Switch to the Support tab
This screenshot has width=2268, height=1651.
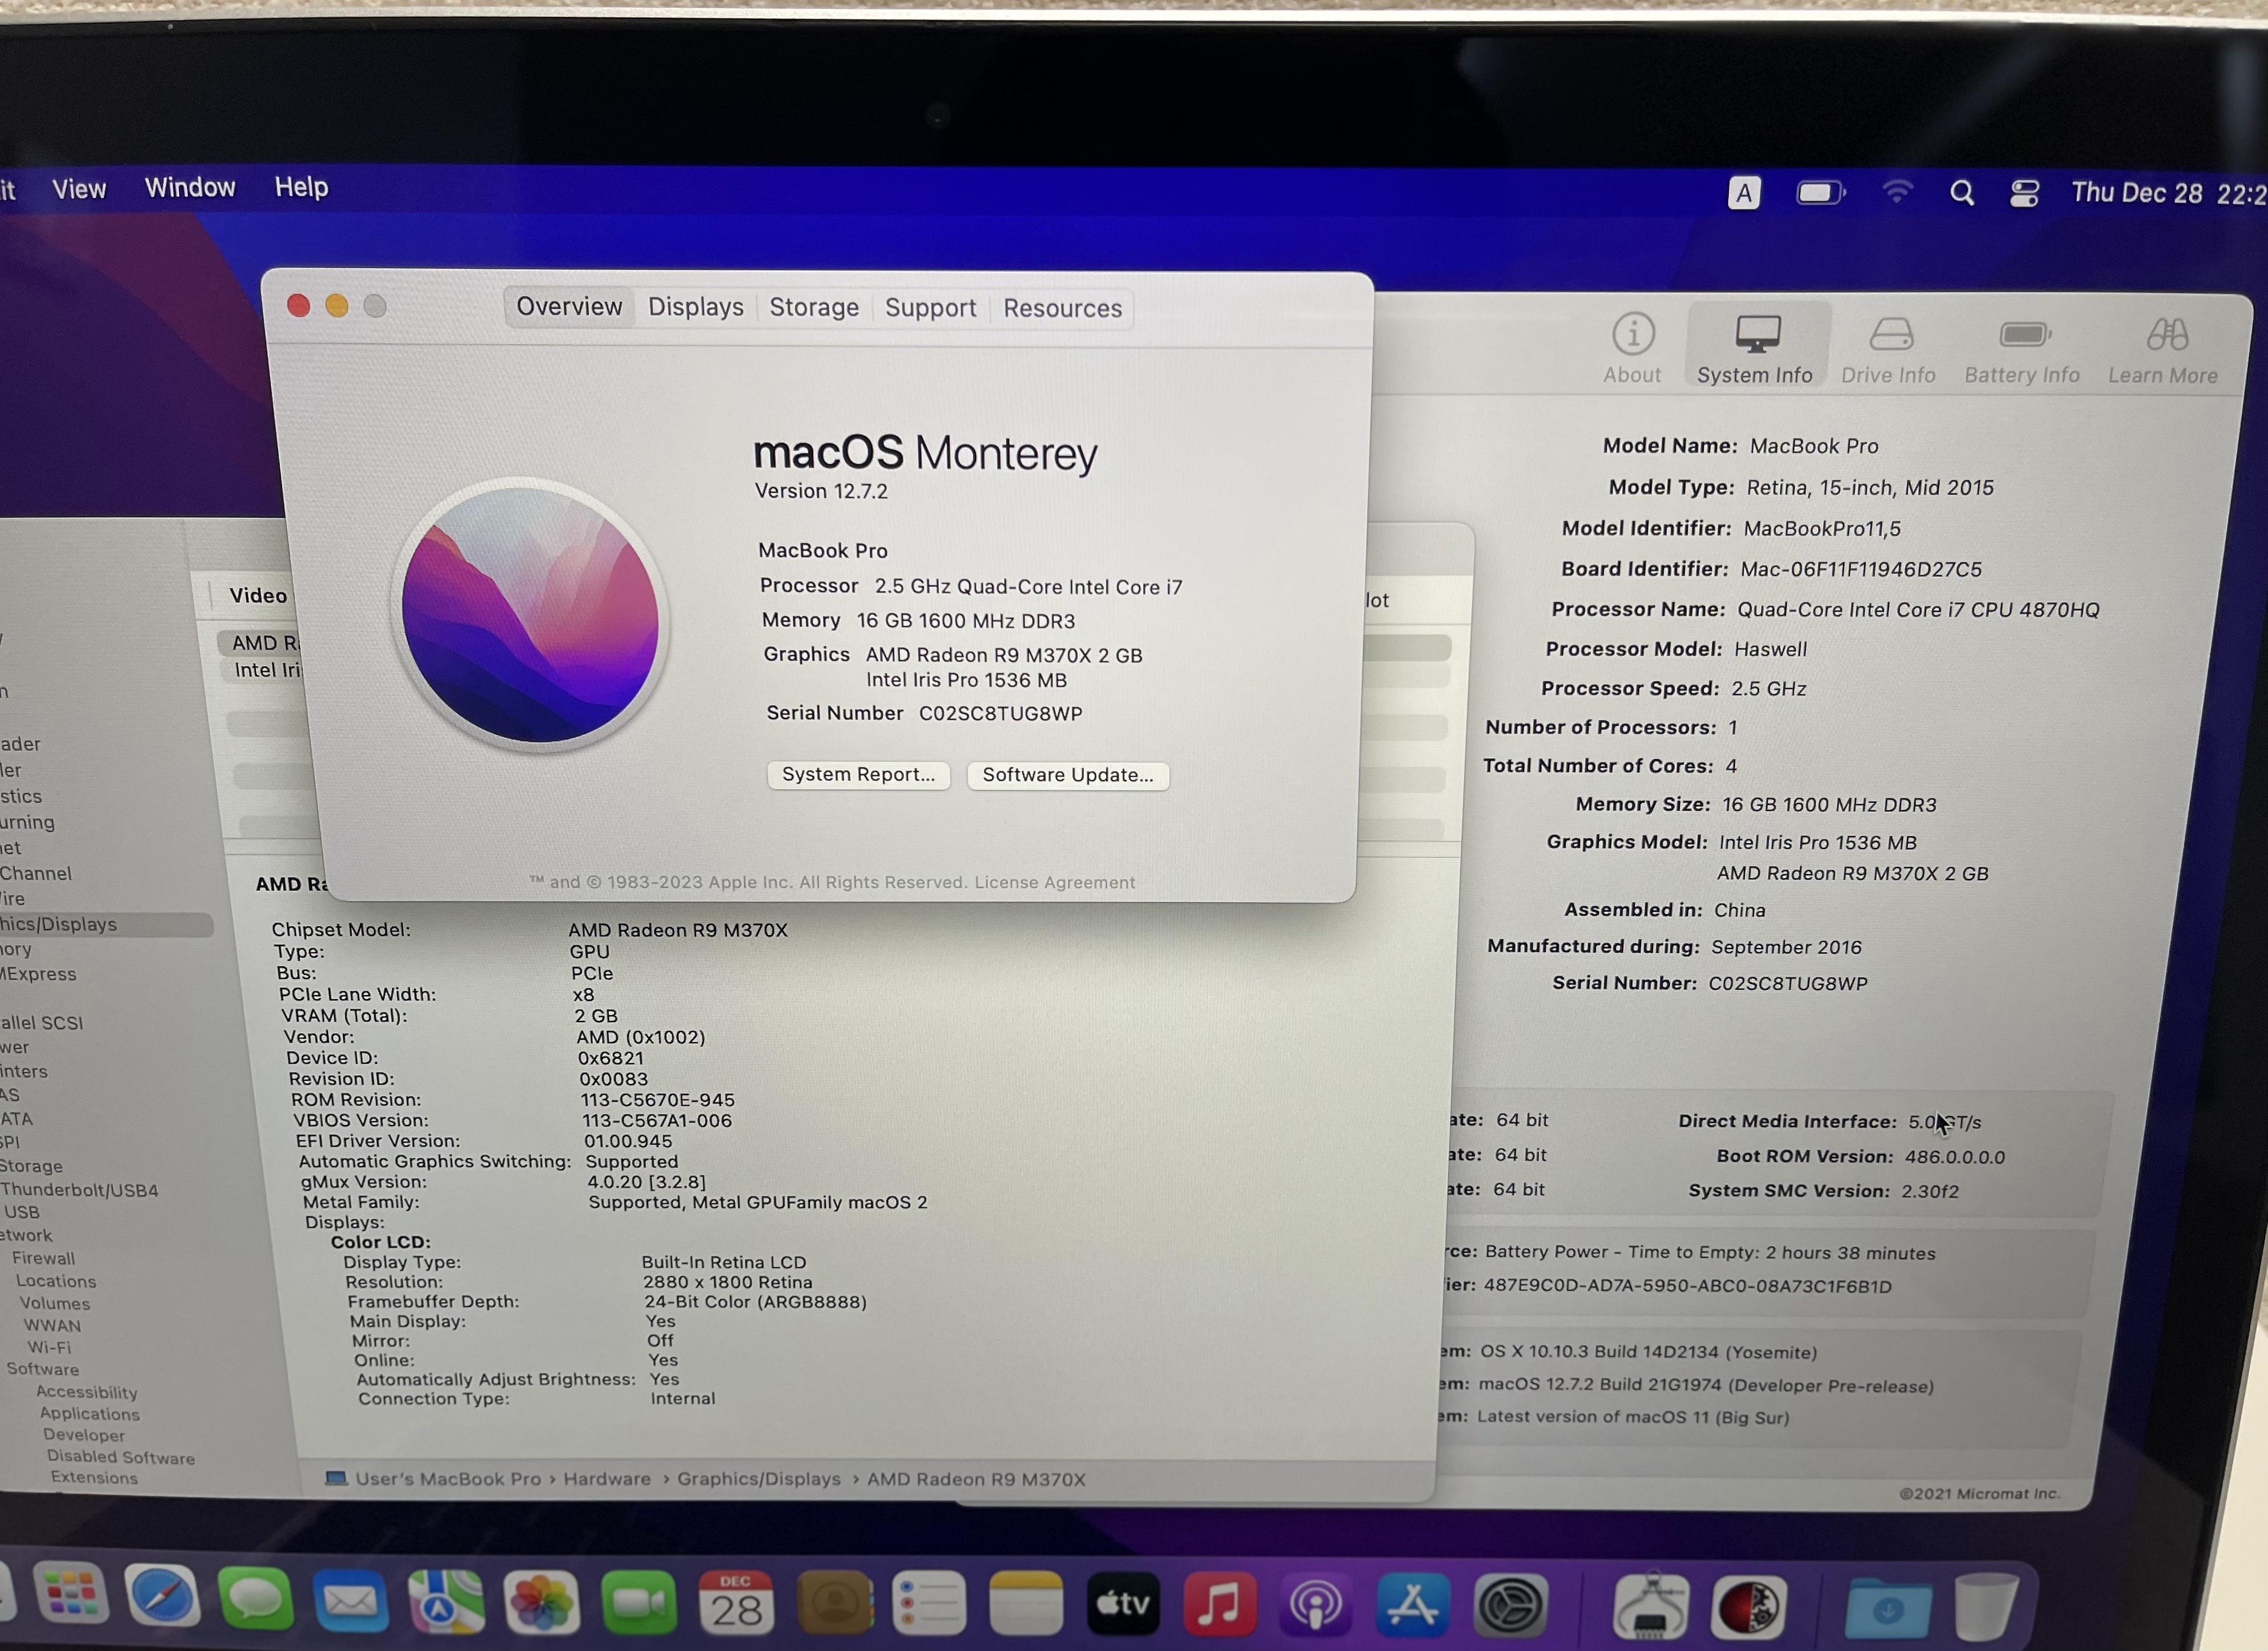[x=930, y=308]
